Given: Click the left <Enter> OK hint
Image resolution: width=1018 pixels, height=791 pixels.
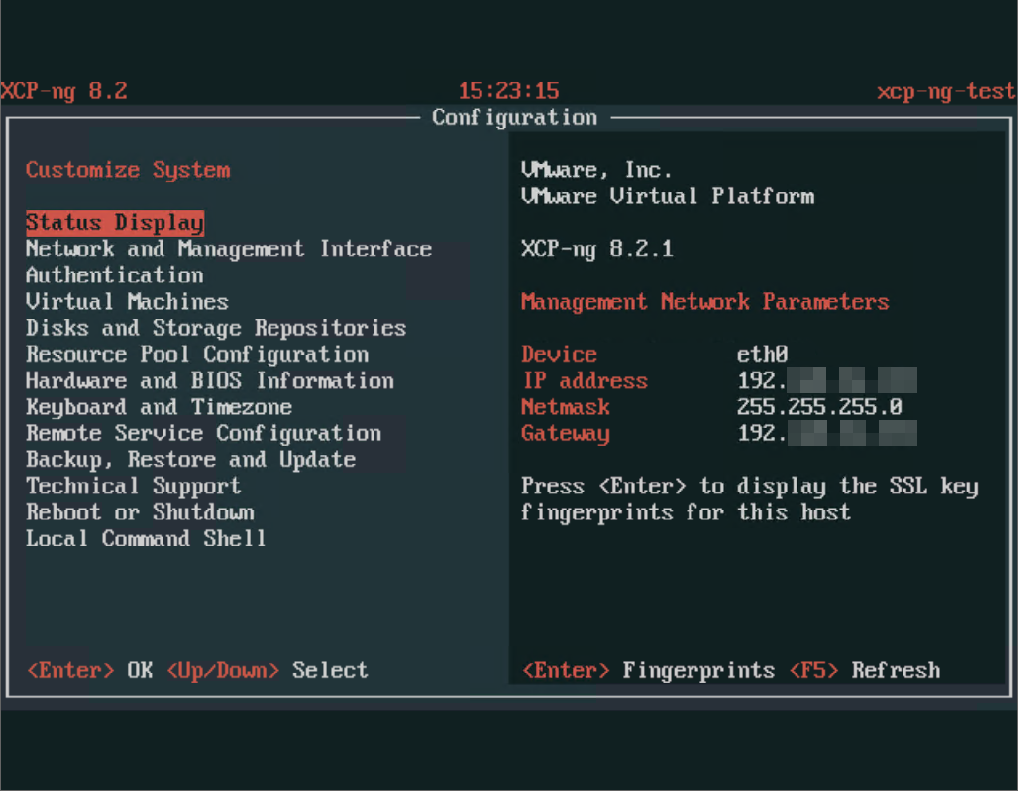Looking at the screenshot, I should [x=90, y=670].
